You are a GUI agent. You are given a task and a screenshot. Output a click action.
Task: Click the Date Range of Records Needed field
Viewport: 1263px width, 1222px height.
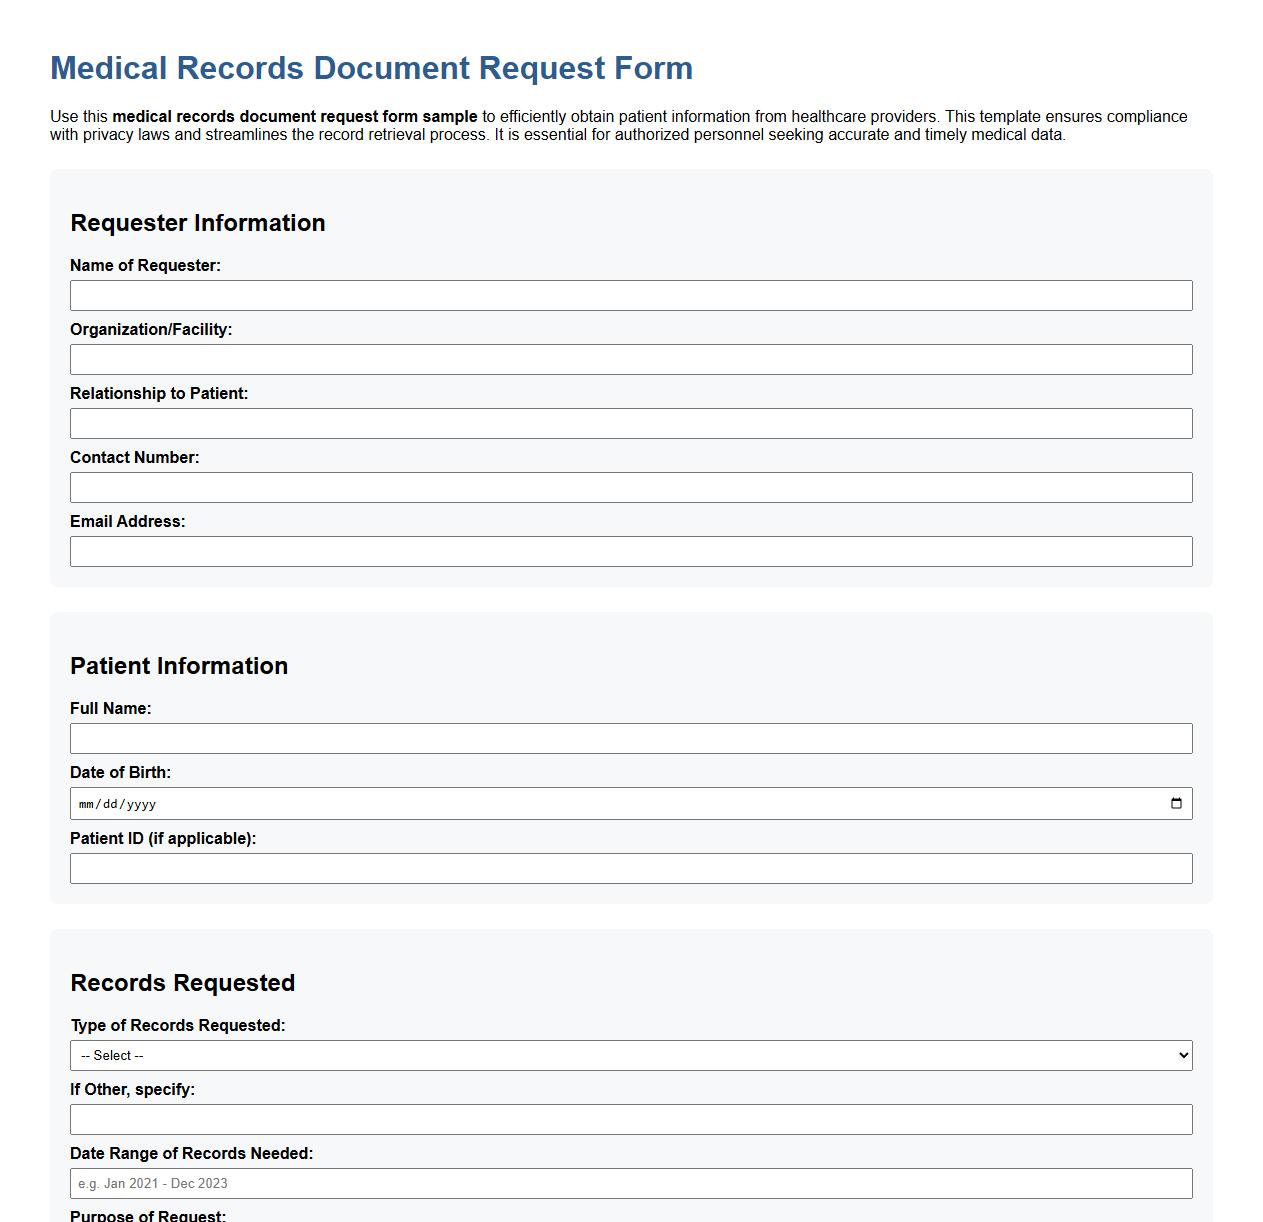coord(630,1183)
